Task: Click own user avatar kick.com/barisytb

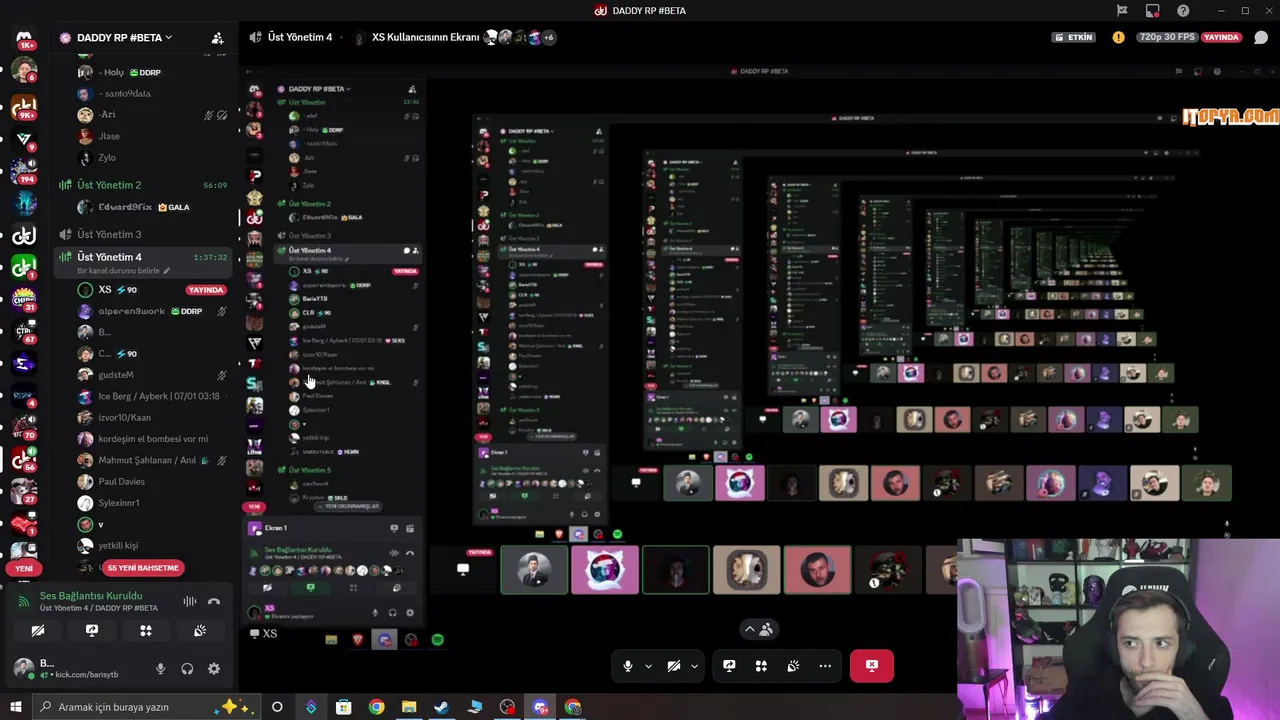Action: (24, 668)
